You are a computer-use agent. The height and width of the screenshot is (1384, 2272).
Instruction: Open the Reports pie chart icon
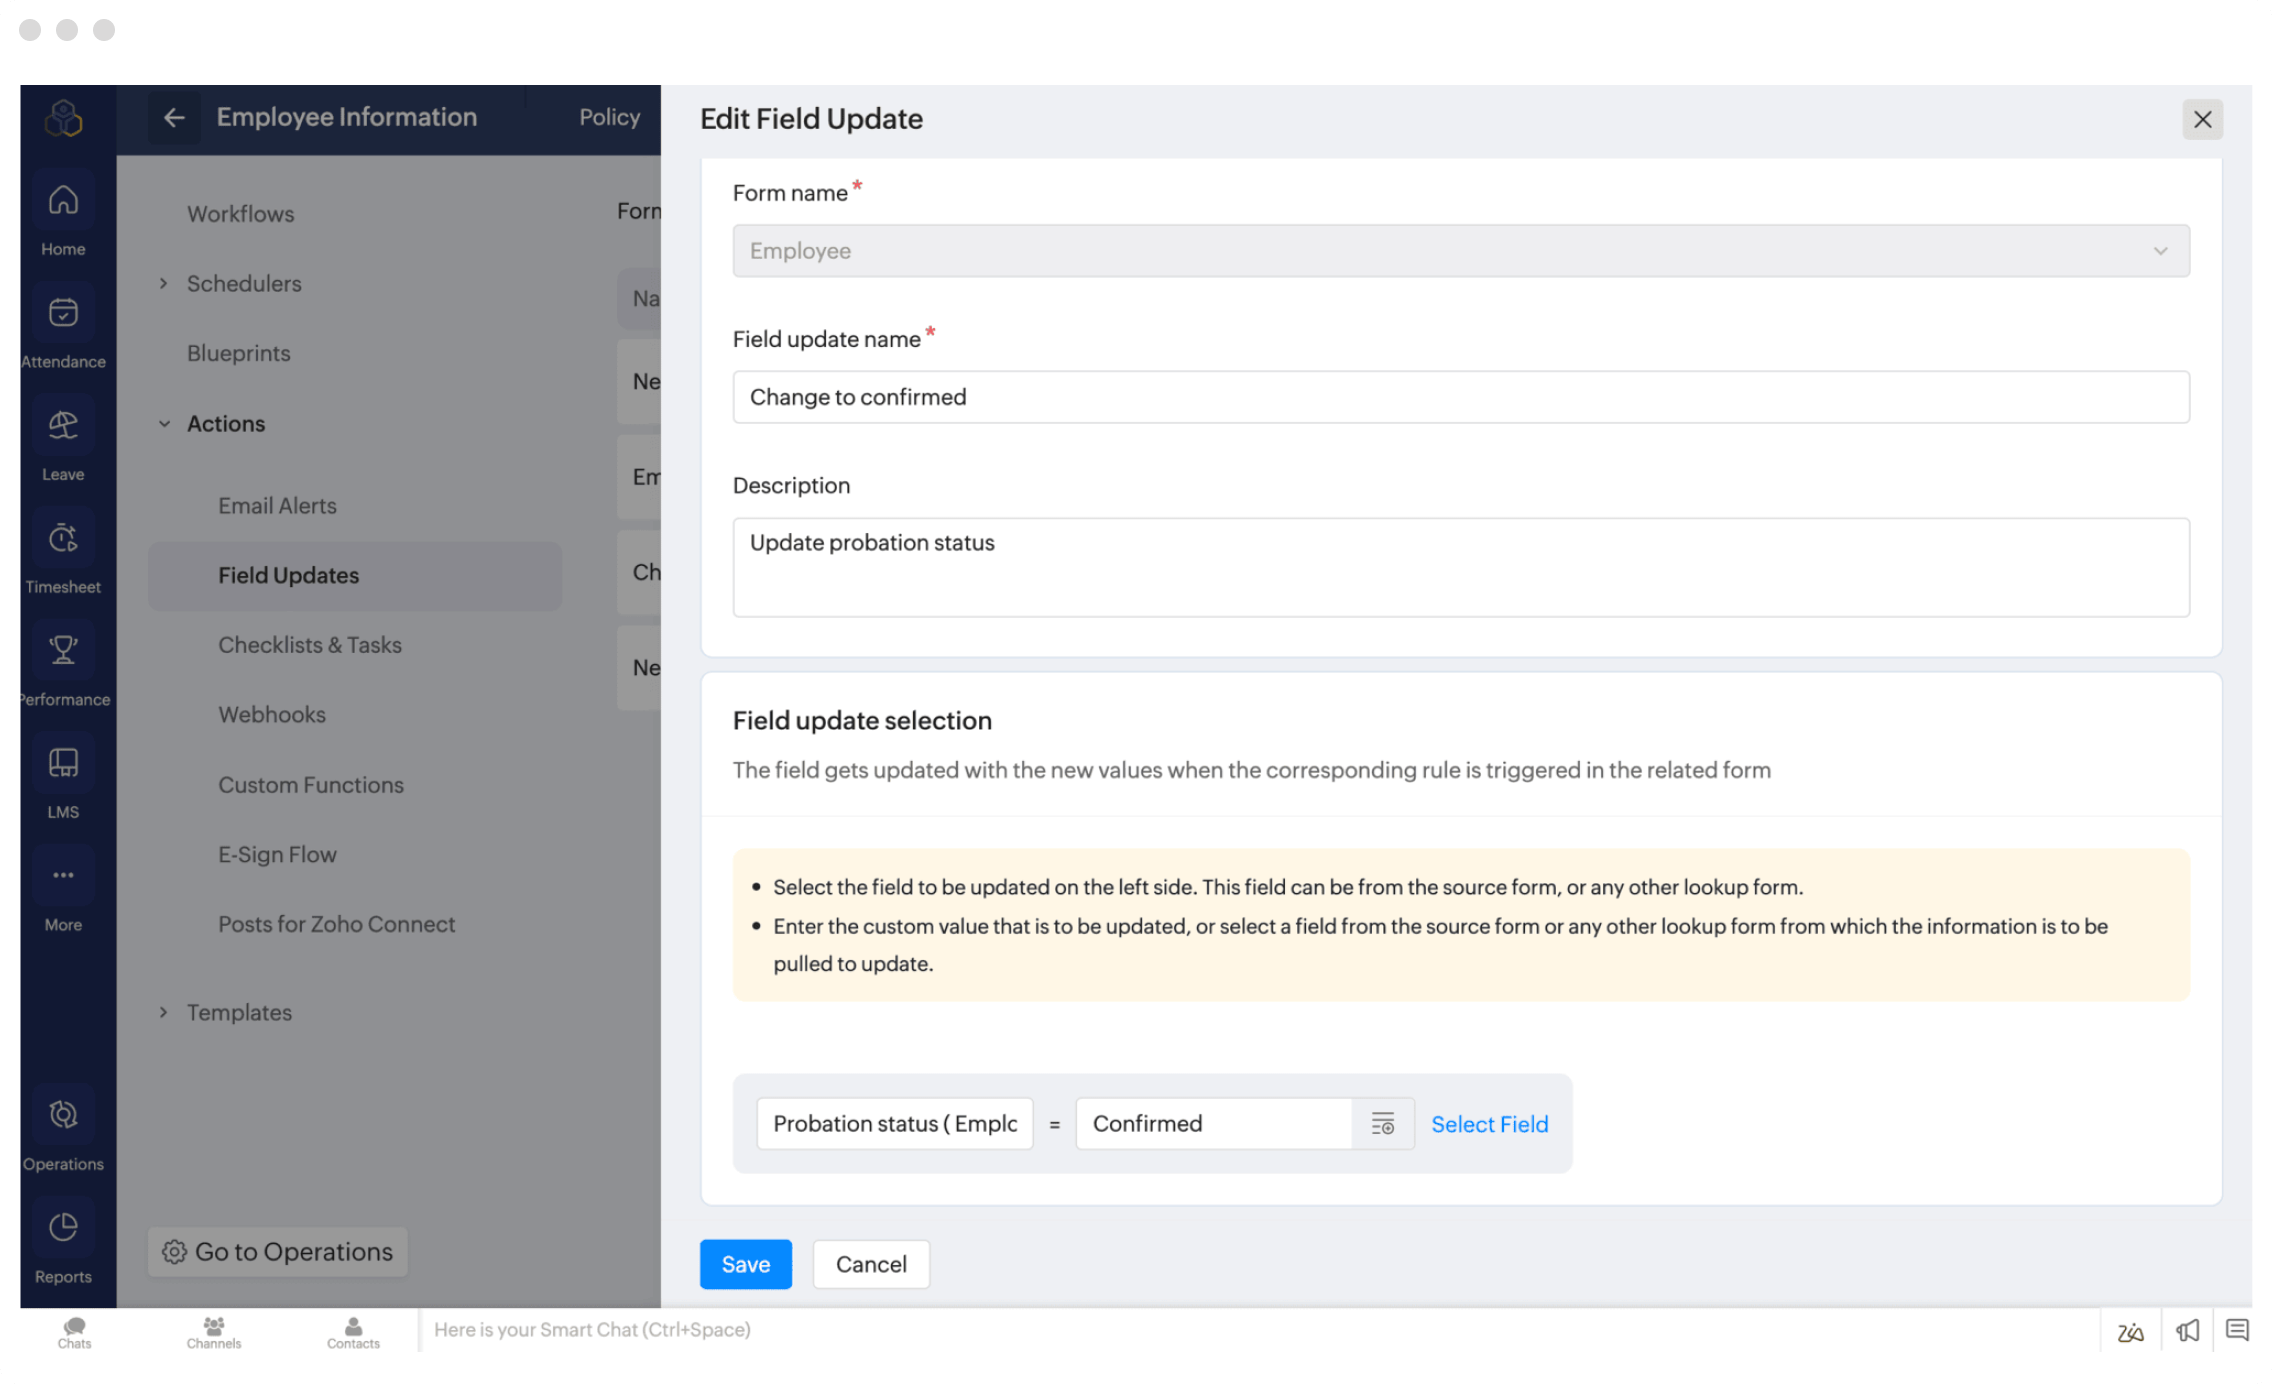pyautogui.click(x=63, y=1228)
